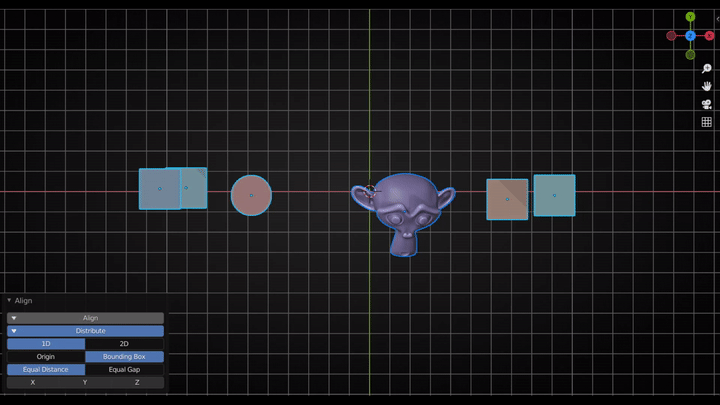
Task: Click the zoom view magnifier icon
Action: [x=706, y=68]
